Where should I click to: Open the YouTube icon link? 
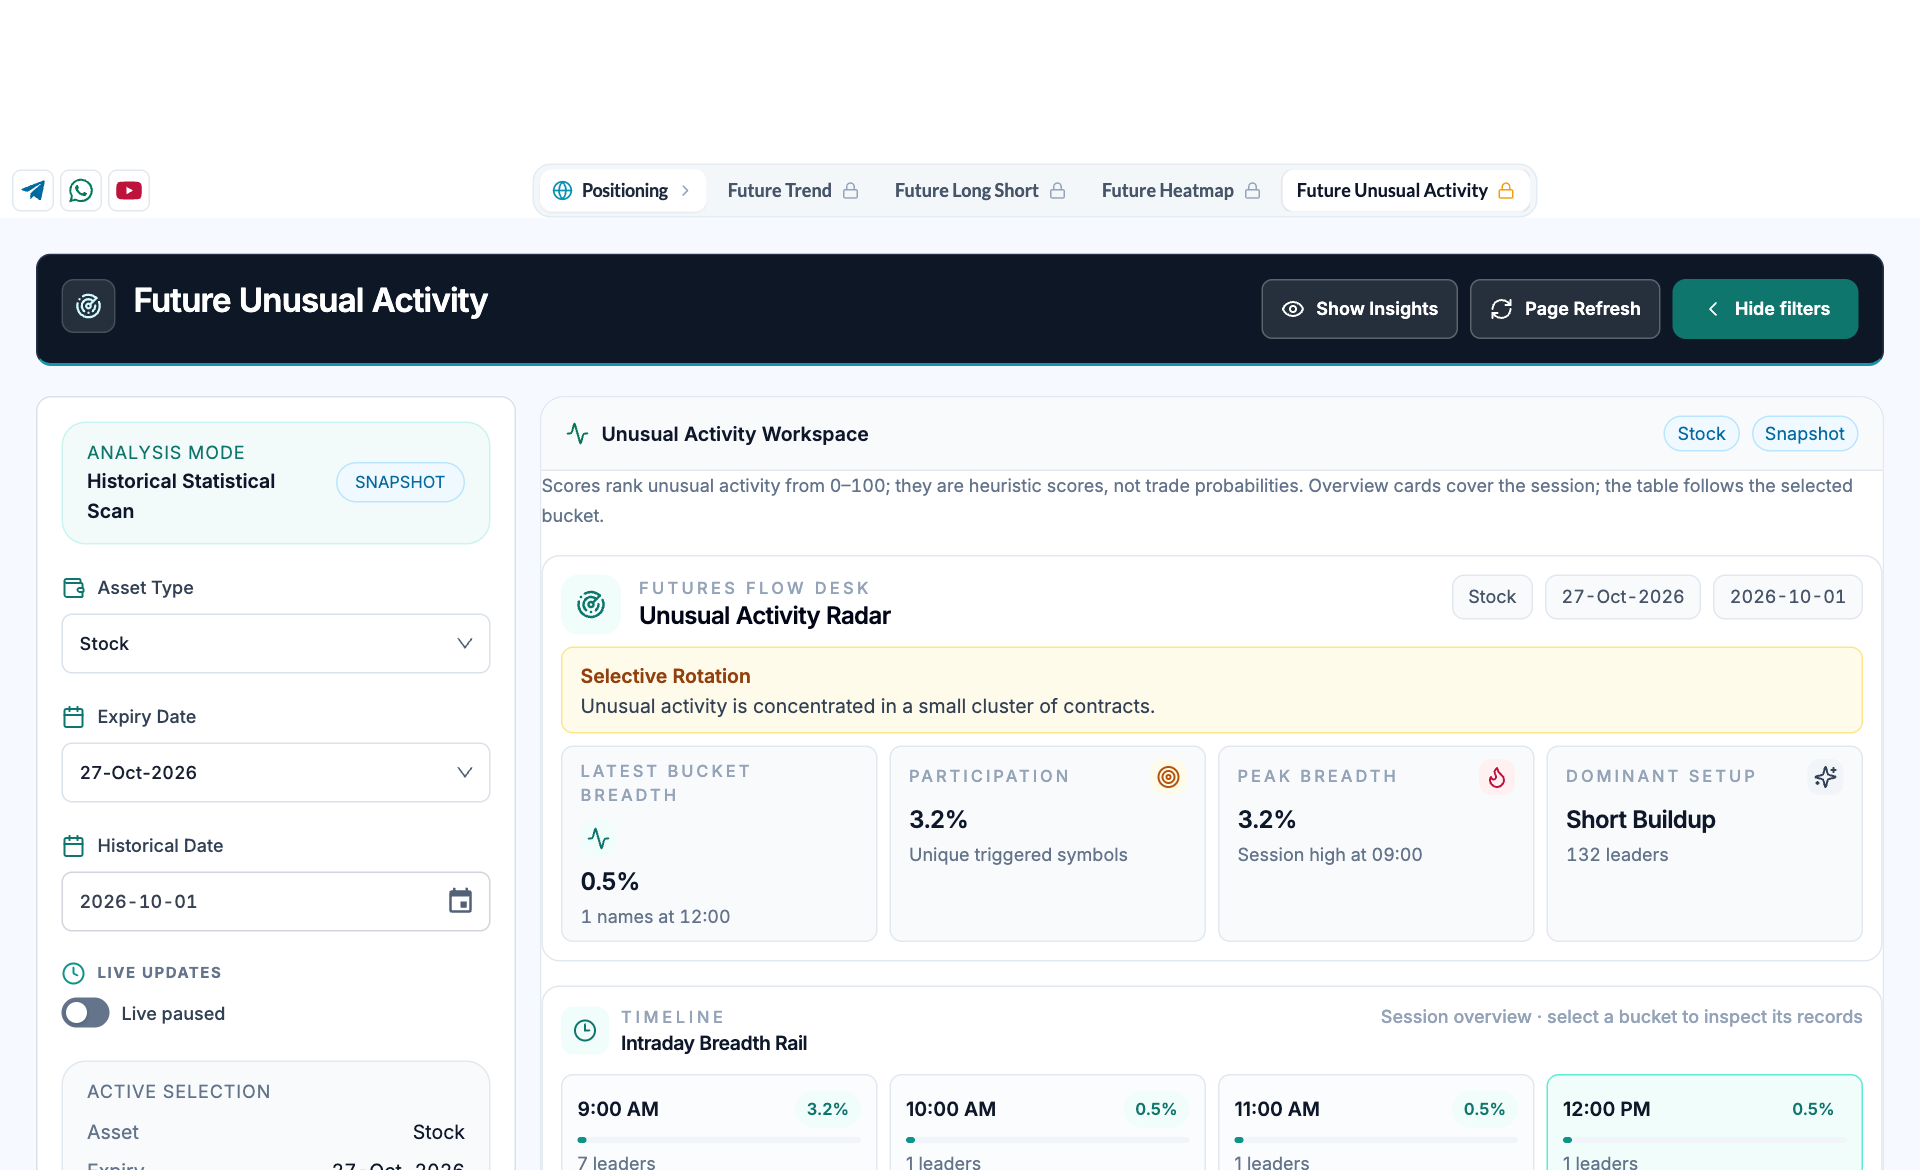click(x=129, y=190)
